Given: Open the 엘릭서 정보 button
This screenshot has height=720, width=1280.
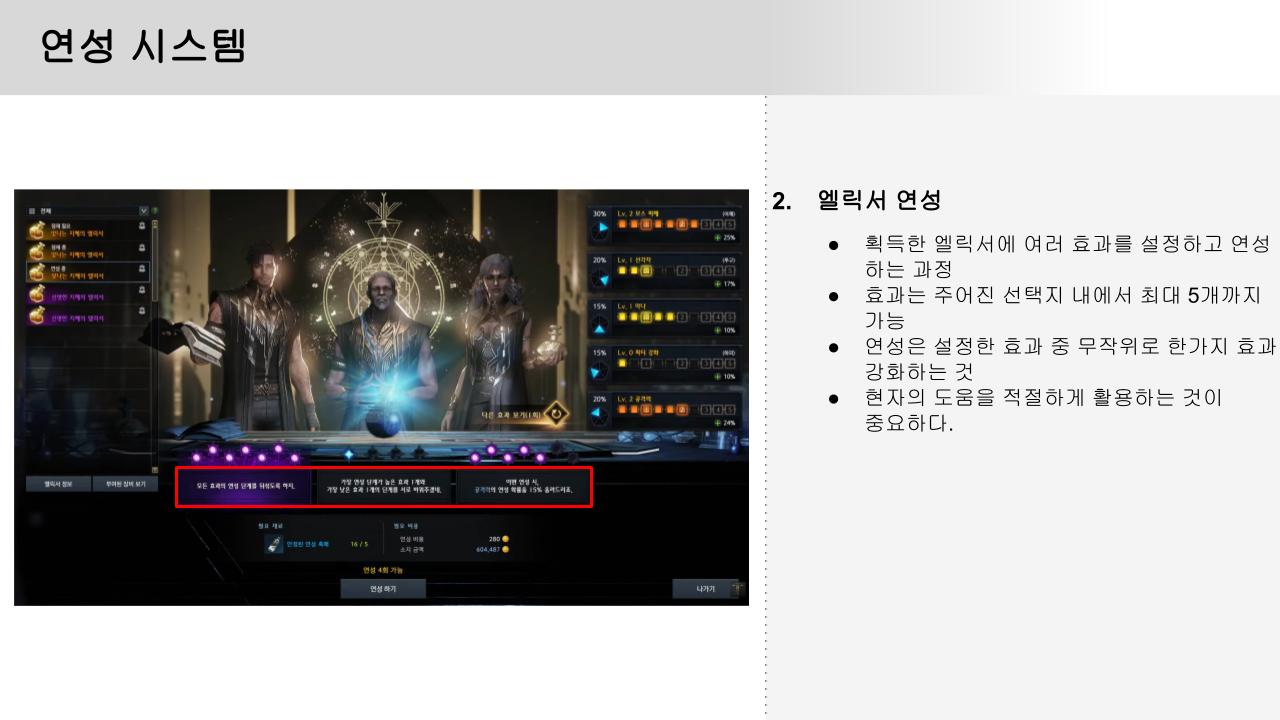Looking at the screenshot, I should click(x=57, y=483).
